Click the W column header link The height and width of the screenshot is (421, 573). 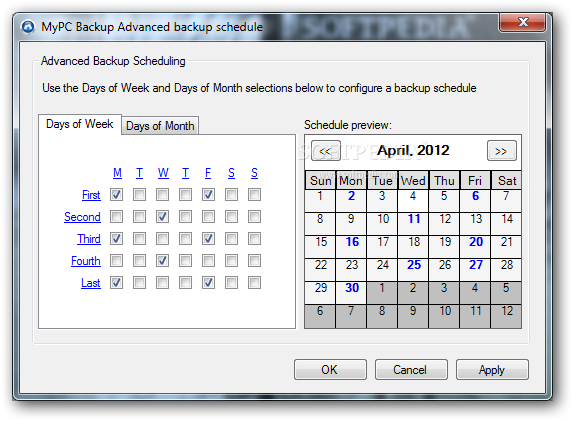(x=163, y=172)
